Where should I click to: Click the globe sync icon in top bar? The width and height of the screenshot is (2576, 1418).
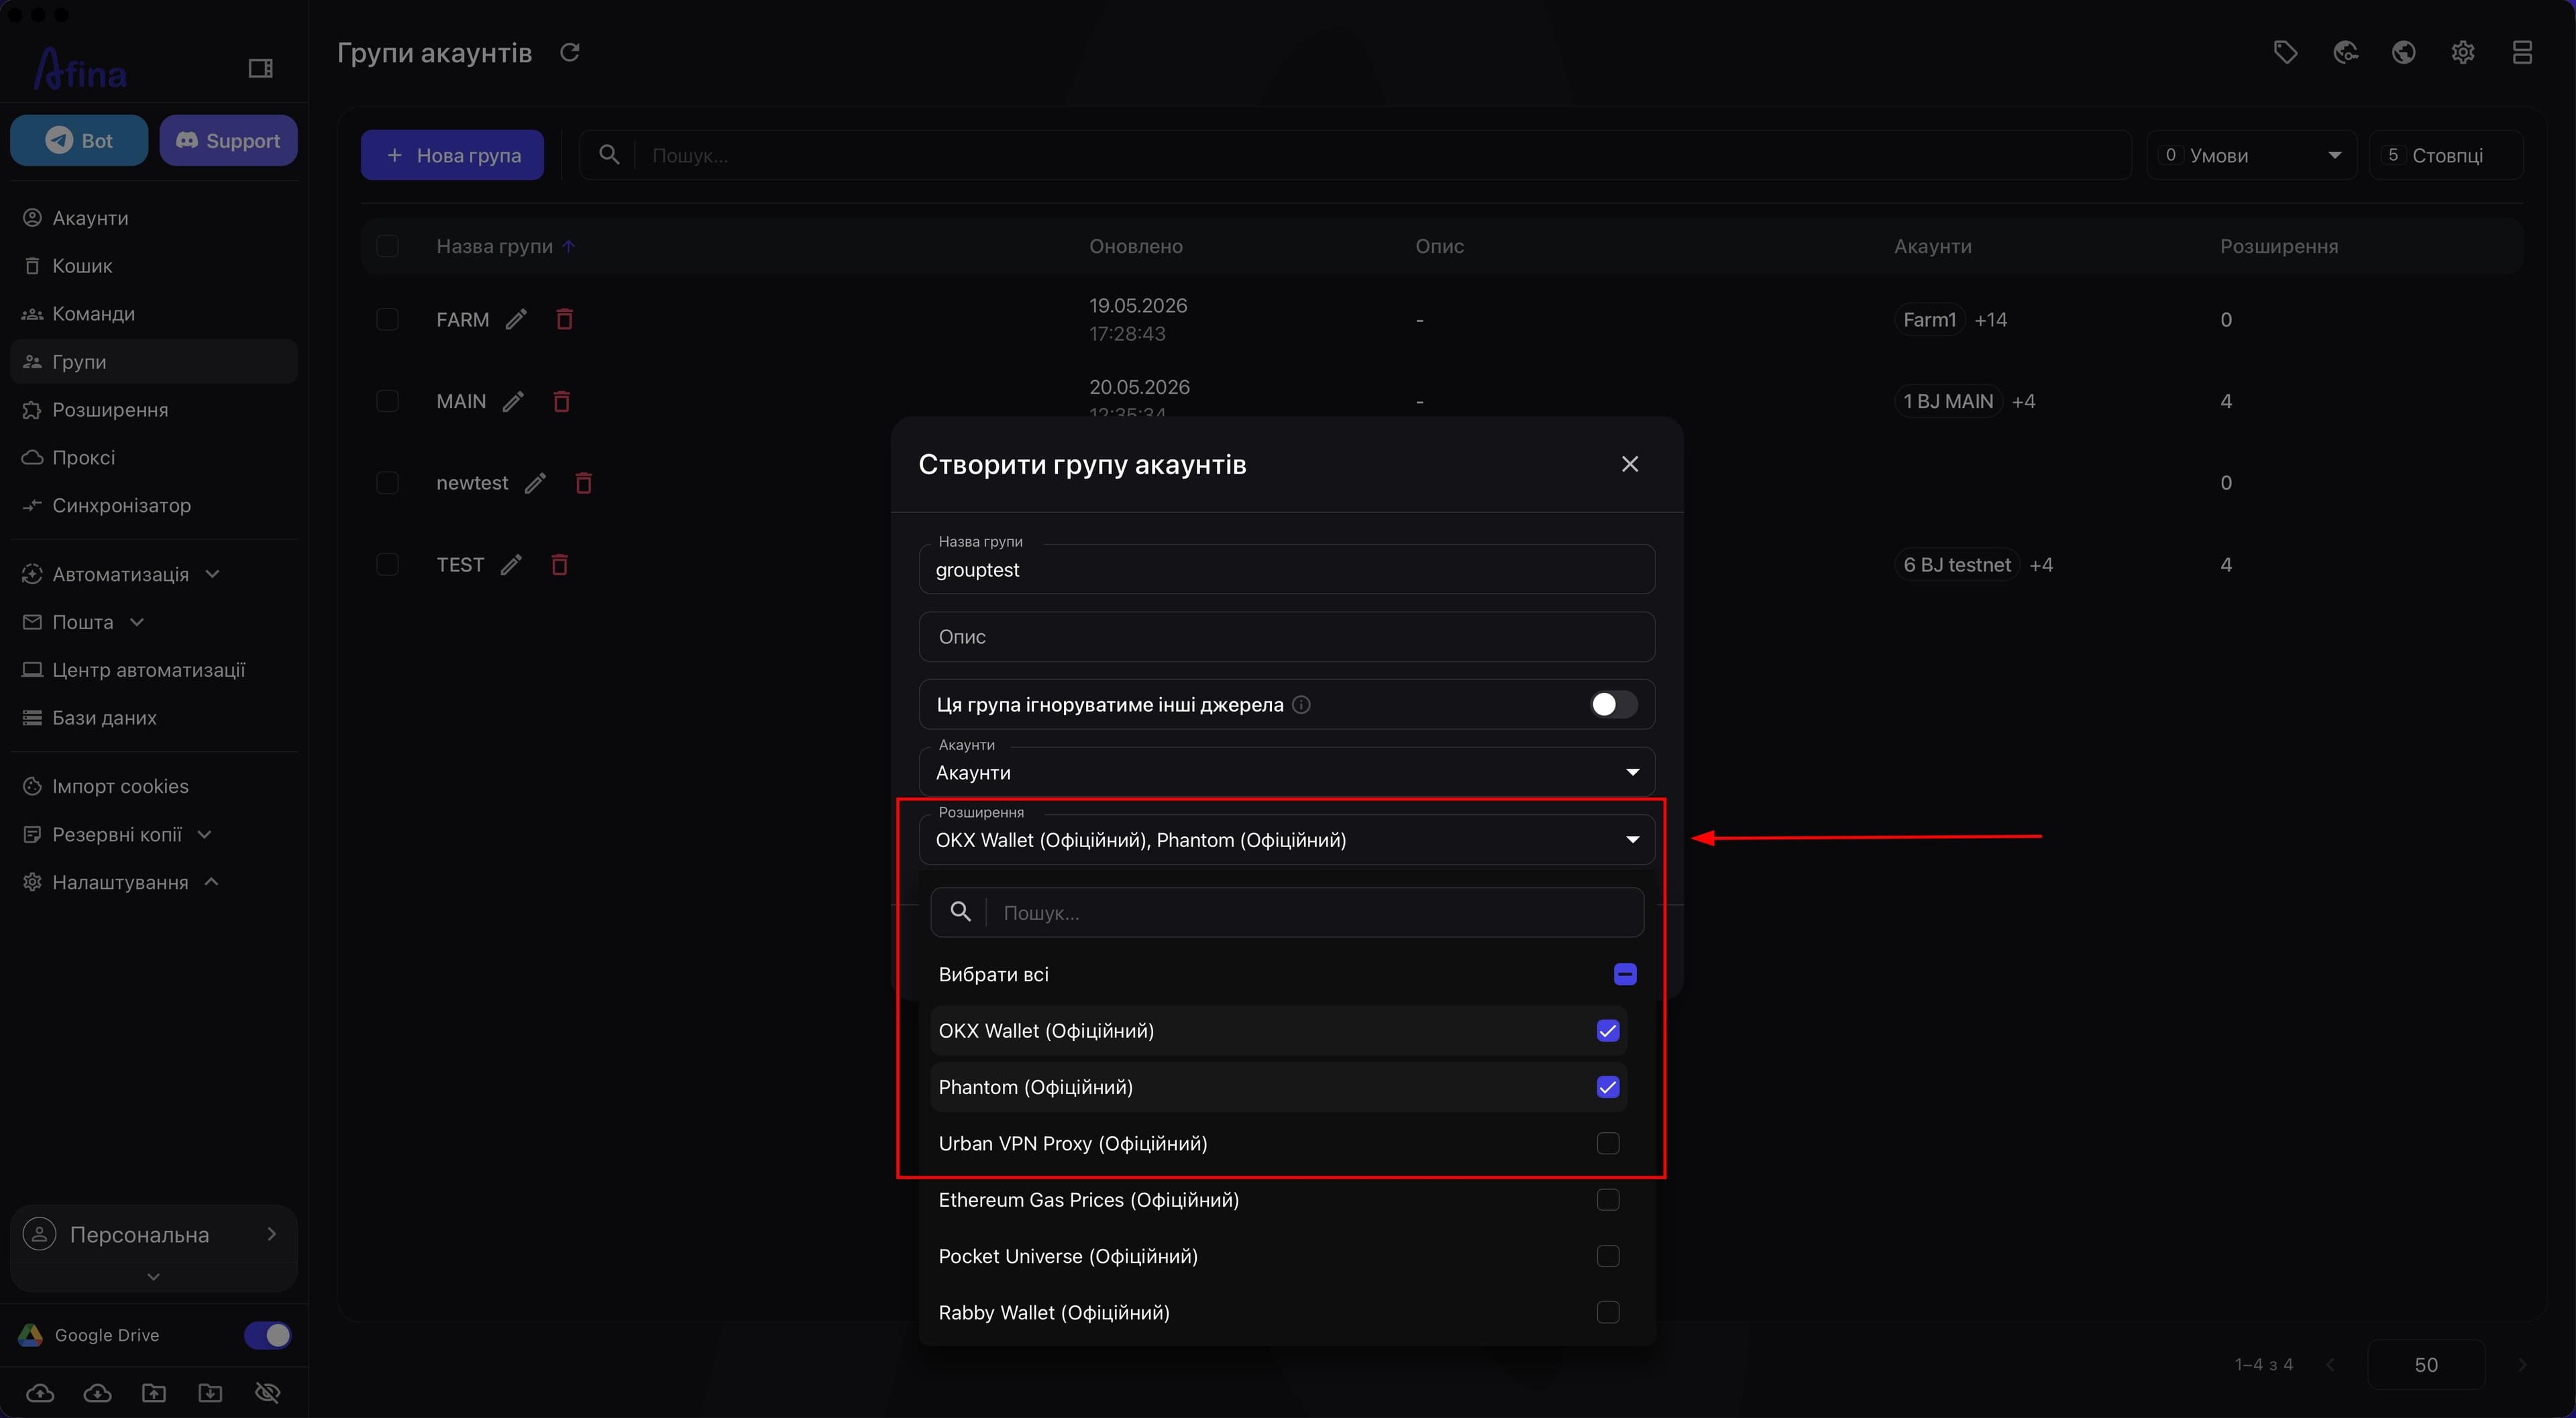(x=2345, y=52)
